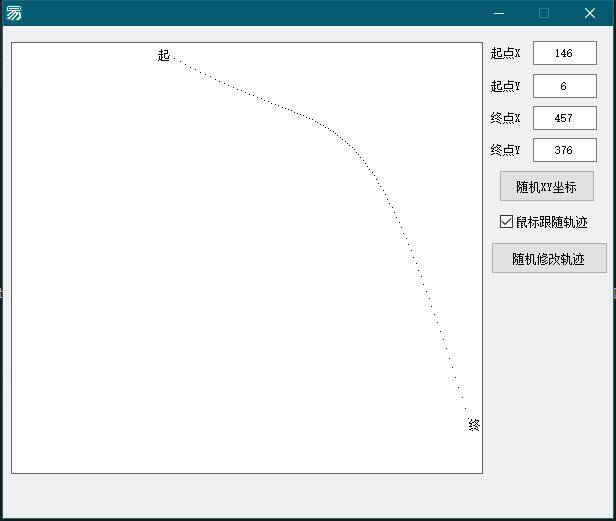616x521 pixels.
Task: Click the 鼠标跟随轨迹 checkbox label text
Action: [551, 222]
